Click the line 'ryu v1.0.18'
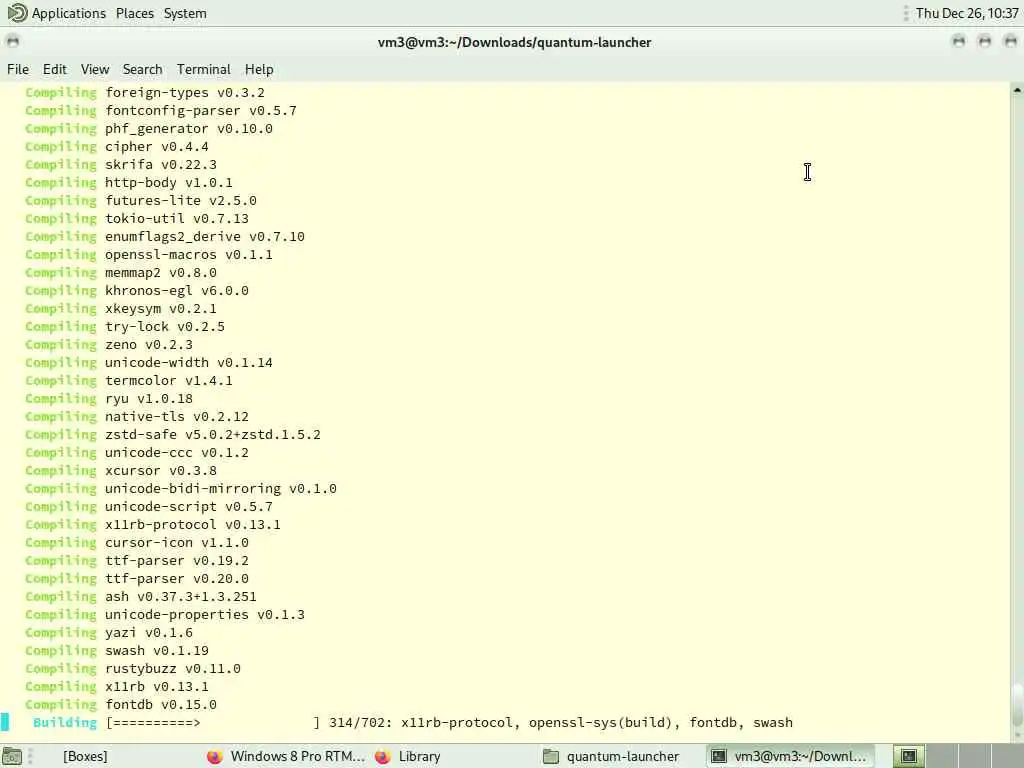Screen dimensions: 1024x768 [x=149, y=398]
